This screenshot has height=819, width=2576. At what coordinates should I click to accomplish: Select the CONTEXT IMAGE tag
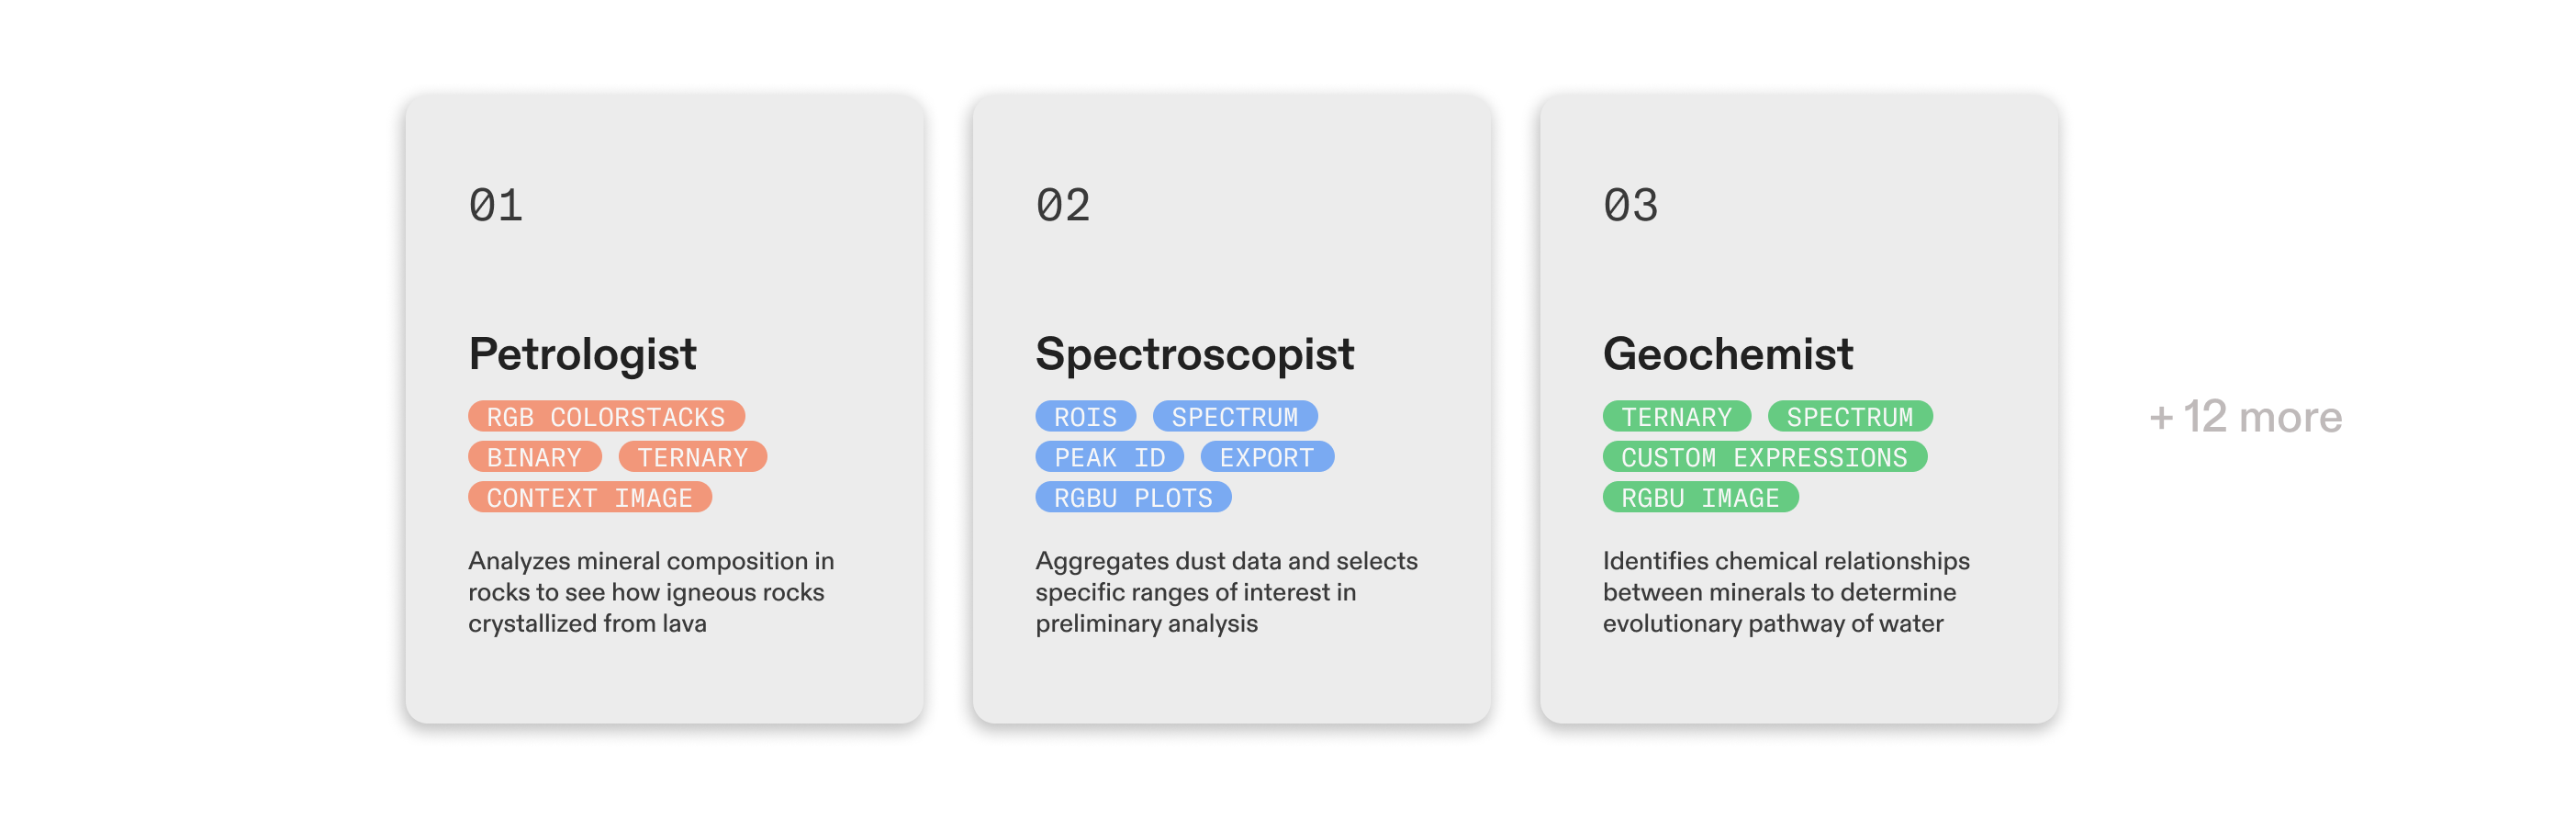pyautogui.click(x=589, y=497)
